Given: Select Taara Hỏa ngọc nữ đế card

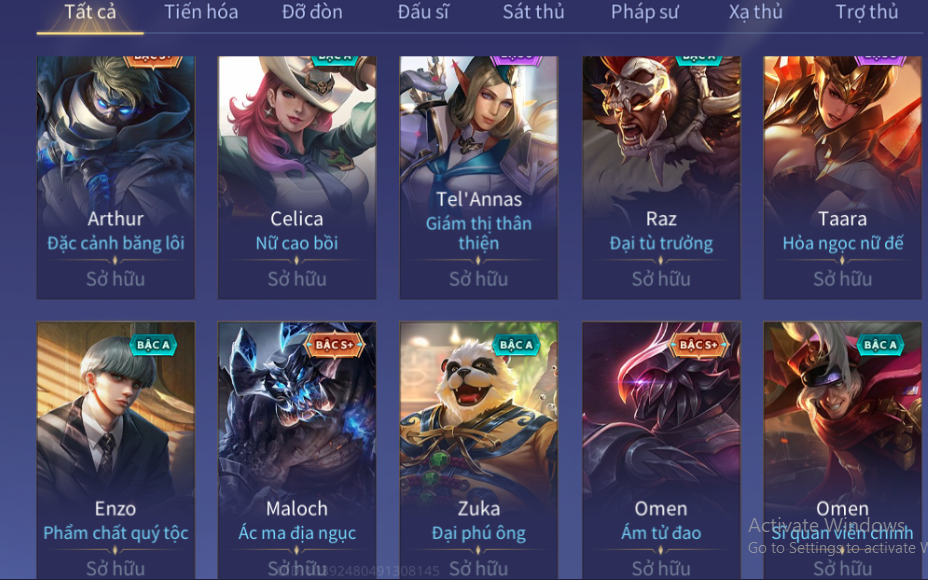Looking at the screenshot, I should coord(843,178).
